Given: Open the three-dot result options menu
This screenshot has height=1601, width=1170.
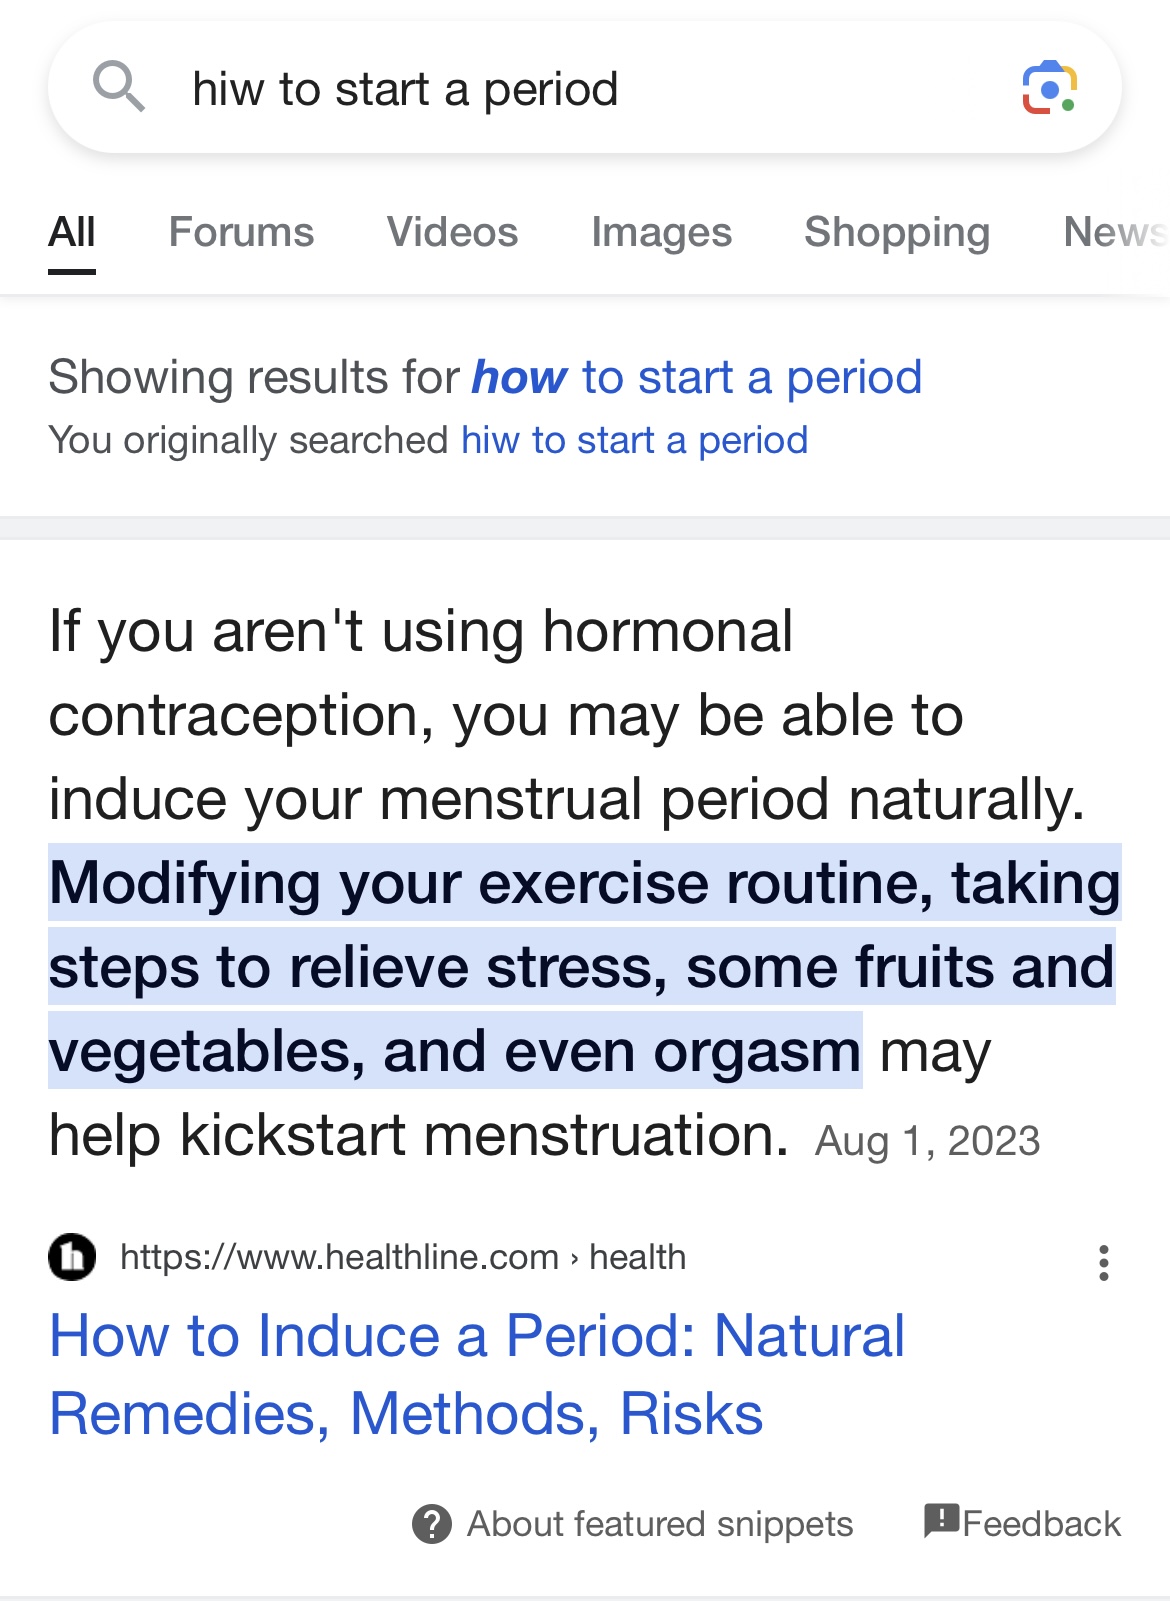Looking at the screenshot, I should tap(1103, 1263).
